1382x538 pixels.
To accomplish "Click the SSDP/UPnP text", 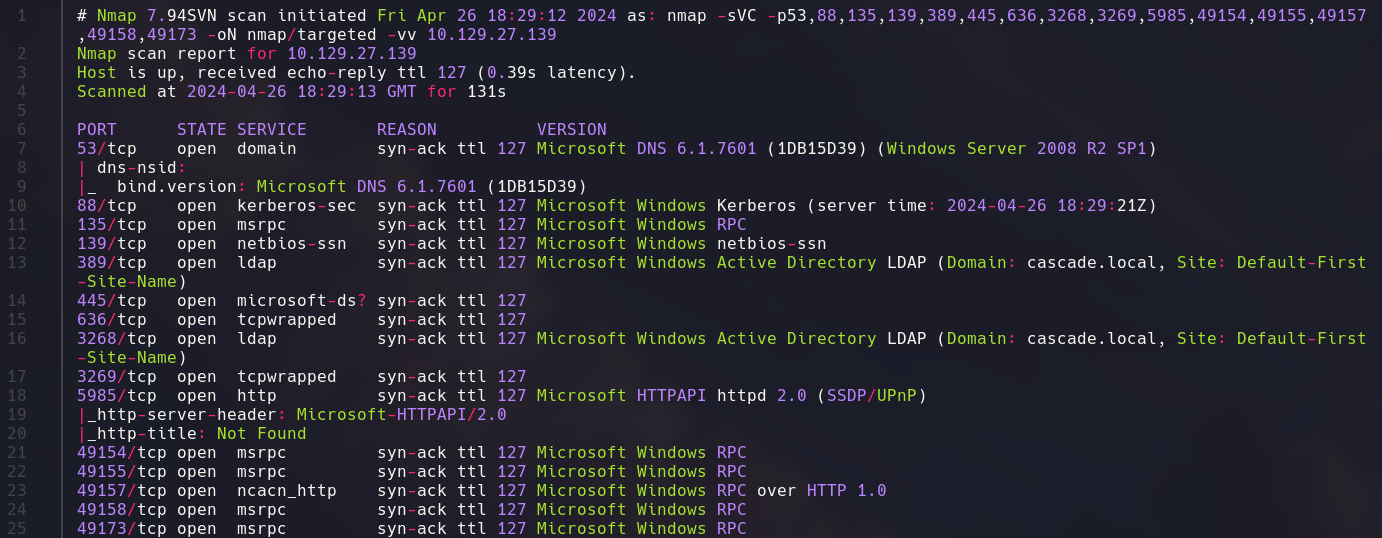I will 871,396.
